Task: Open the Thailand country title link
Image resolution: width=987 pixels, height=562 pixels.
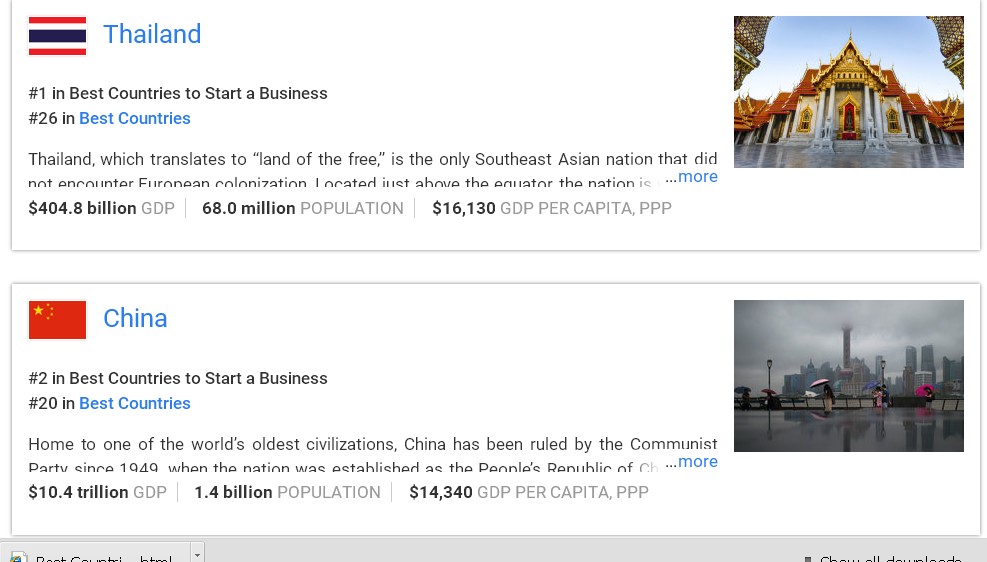Action: [152, 34]
